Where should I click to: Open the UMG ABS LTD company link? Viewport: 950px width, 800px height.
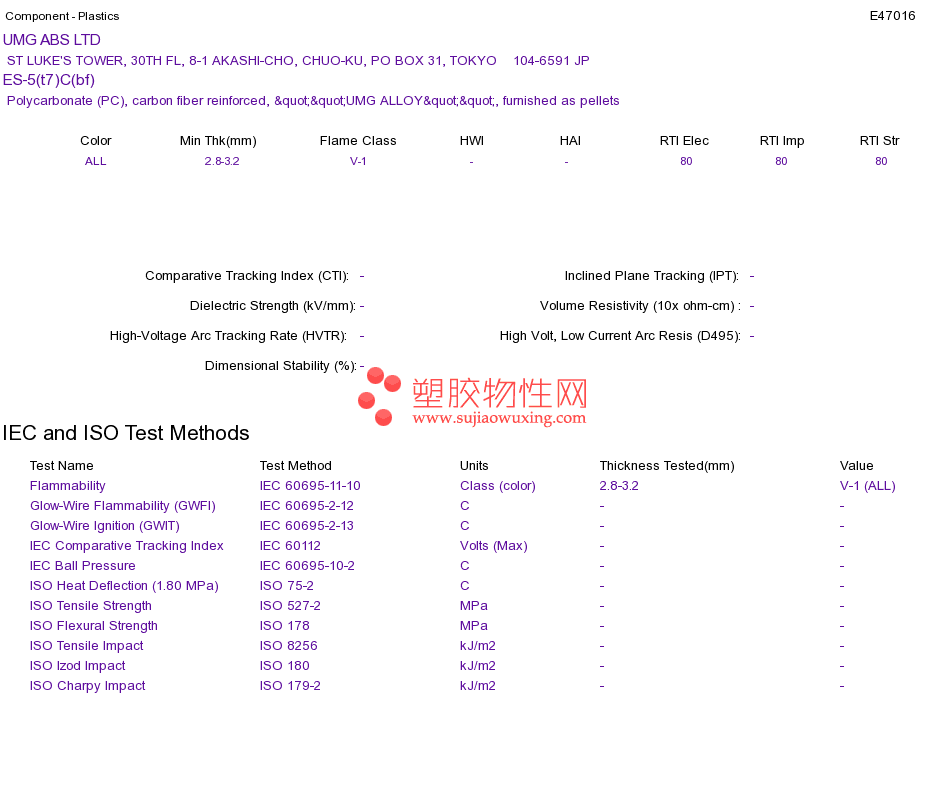tap(51, 40)
